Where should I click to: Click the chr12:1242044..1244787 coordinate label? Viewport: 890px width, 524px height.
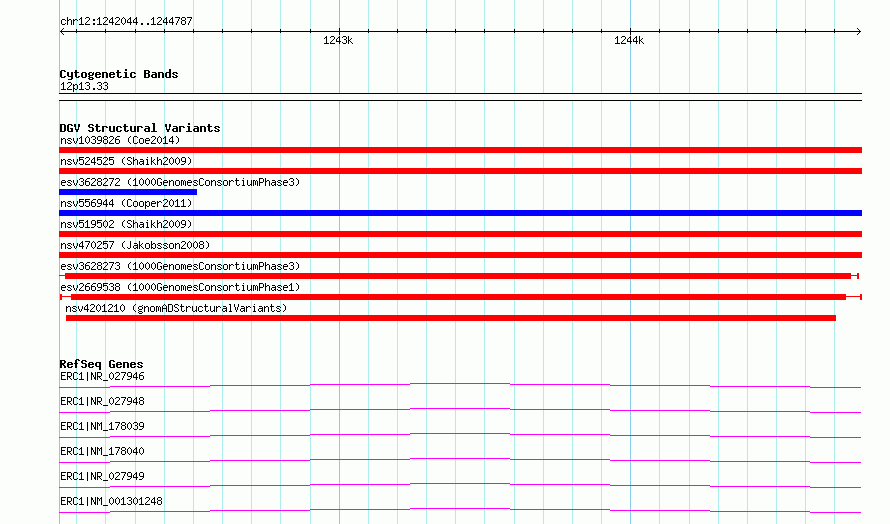pyautogui.click(x=126, y=21)
